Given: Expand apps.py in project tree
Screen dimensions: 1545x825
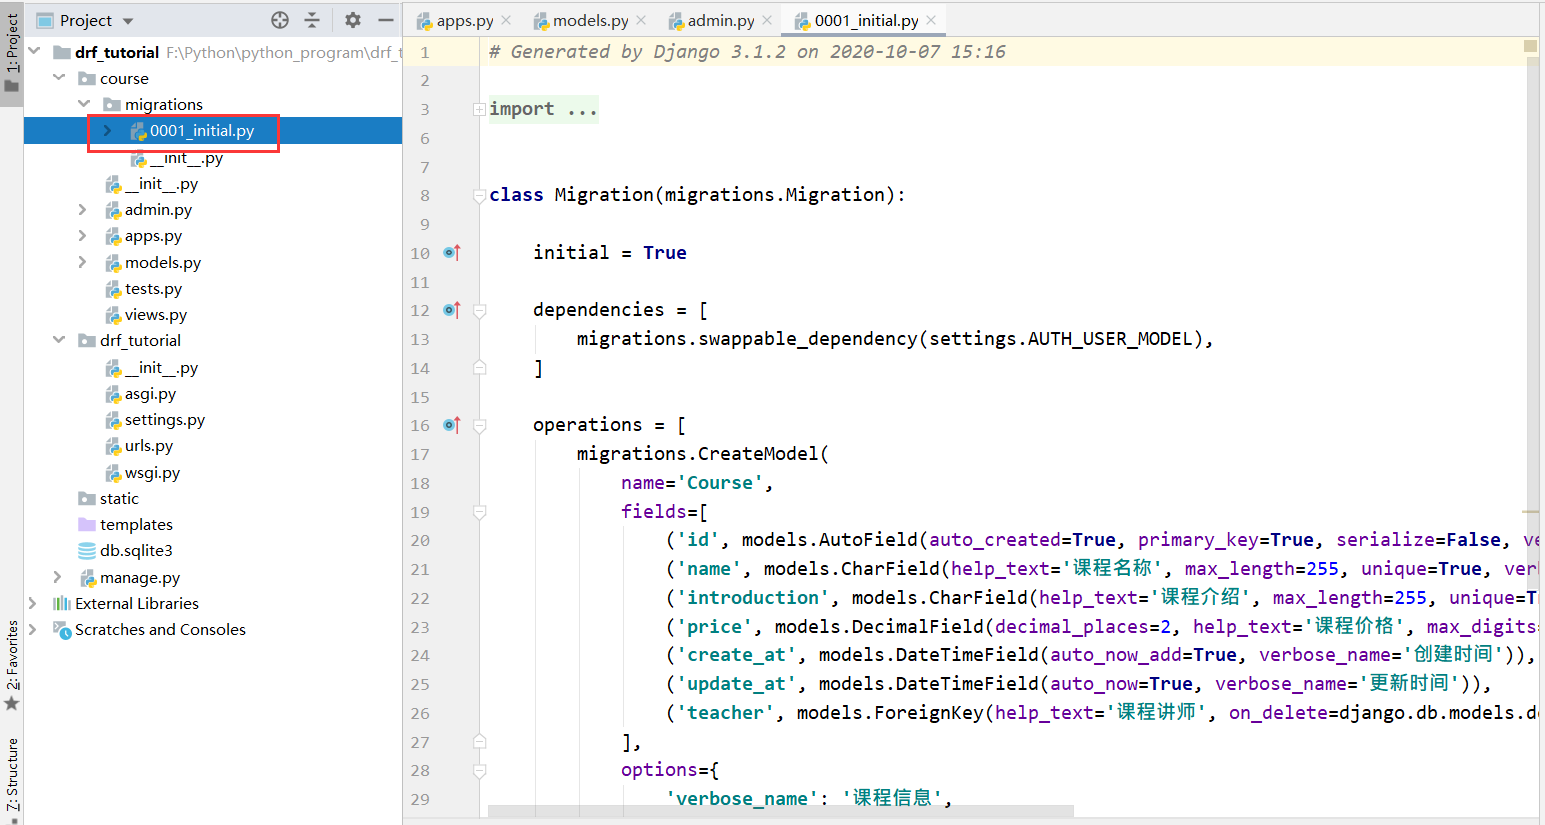Looking at the screenshot, I should (x=83, y=235).
